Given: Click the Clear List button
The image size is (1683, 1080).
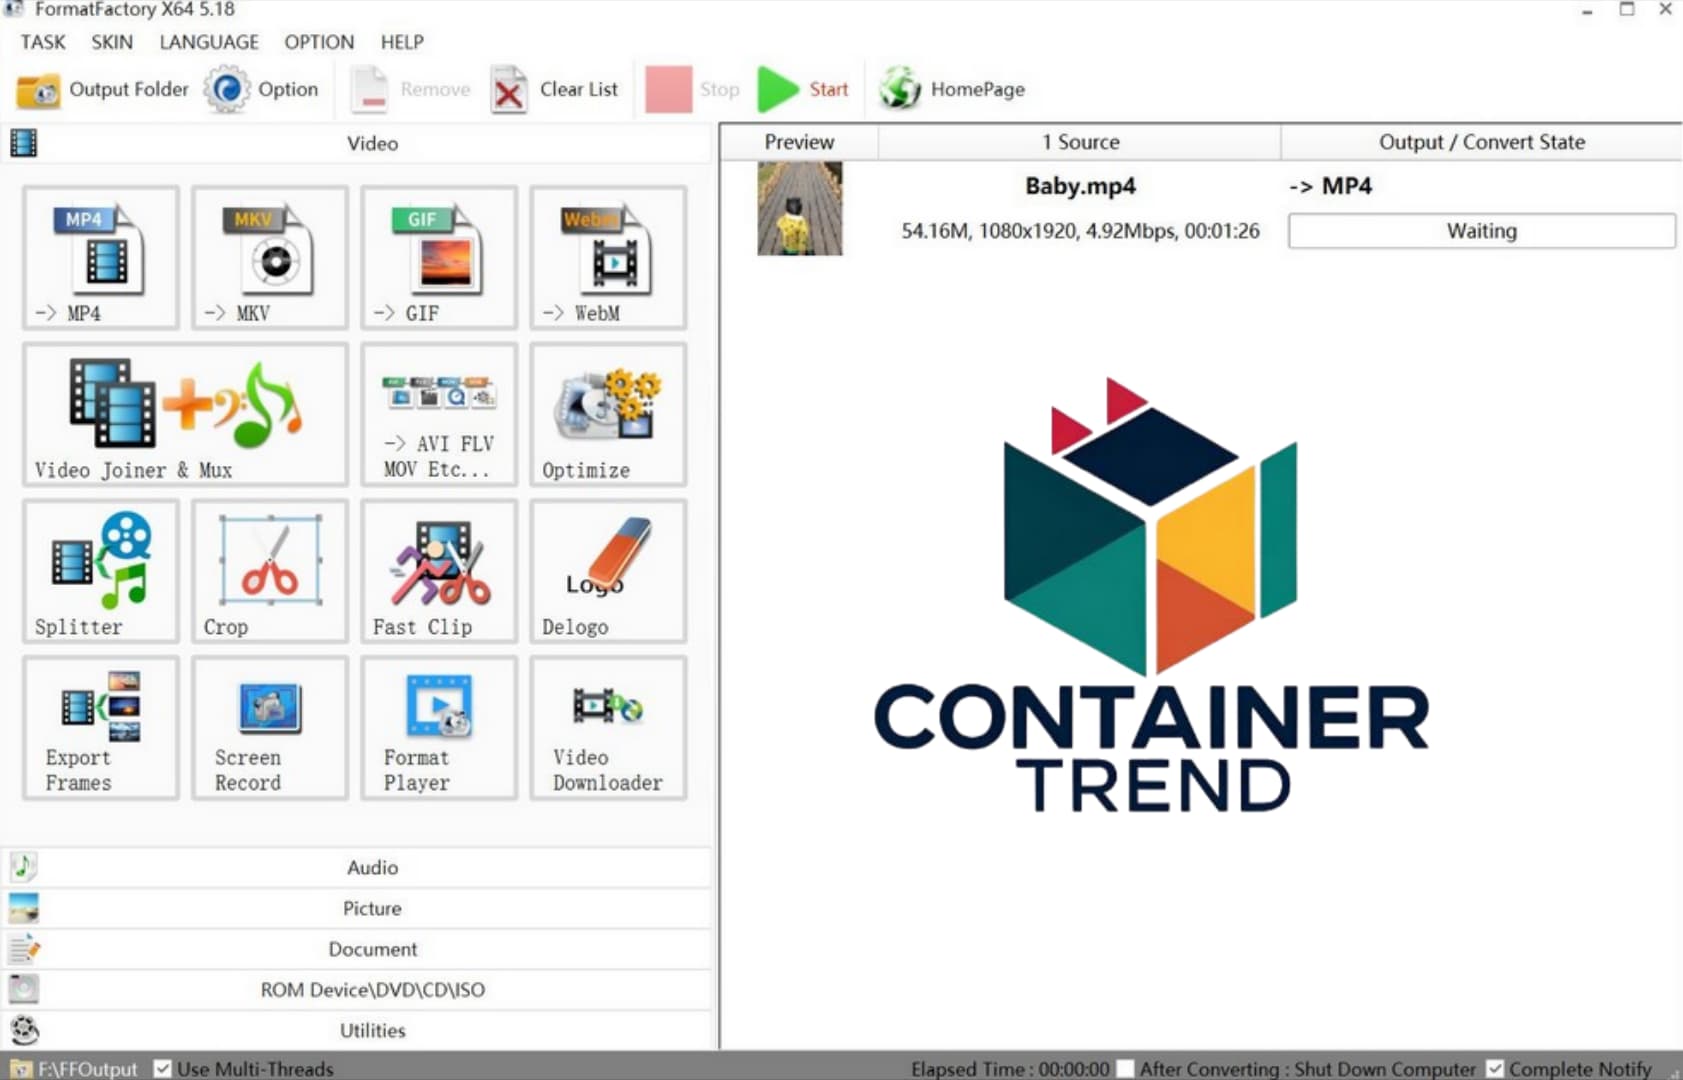Looking at the screenshot, I should pyautogui.click(x=556, y=89).
